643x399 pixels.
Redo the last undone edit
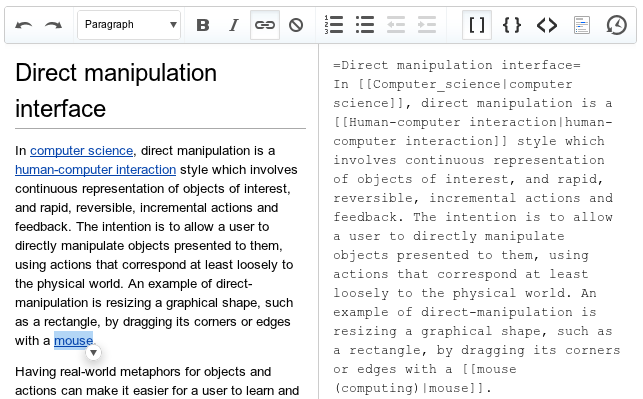point(53,25)
